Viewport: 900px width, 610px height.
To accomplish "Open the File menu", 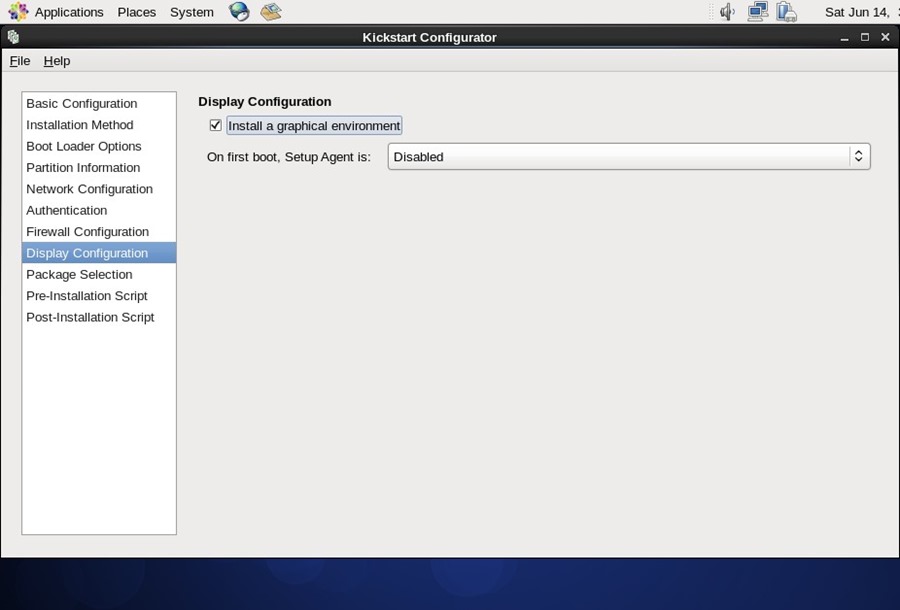I will tap(19, 60).
